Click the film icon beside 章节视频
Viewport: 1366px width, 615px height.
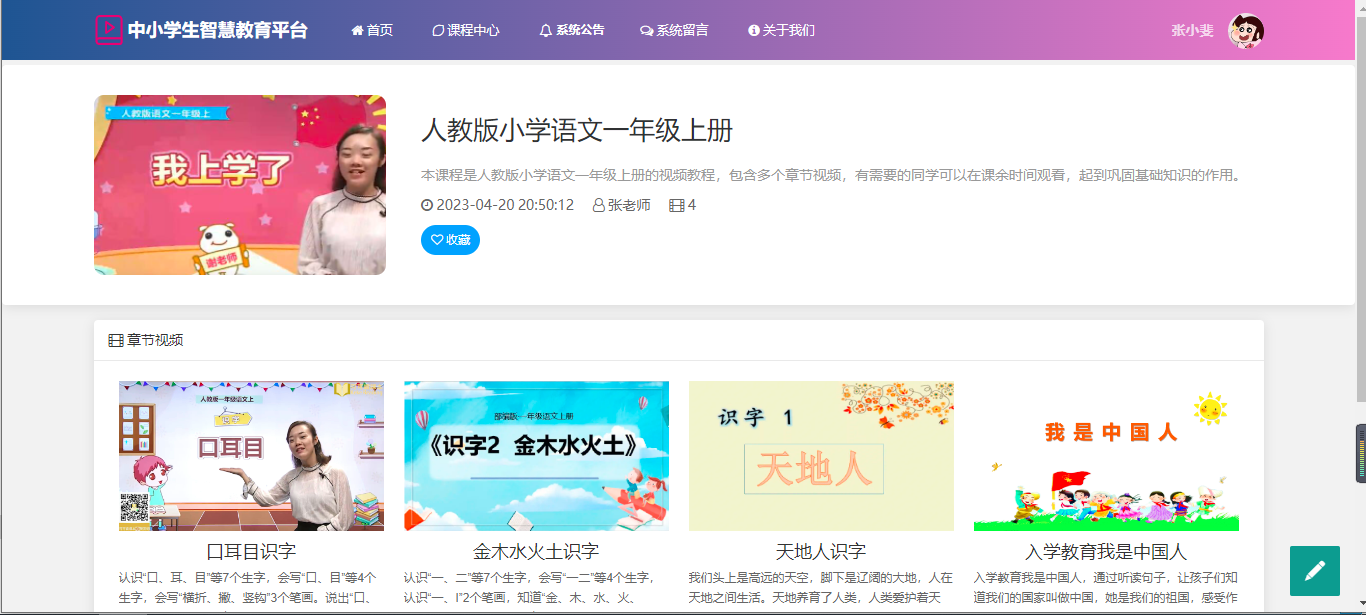click(116, 340)
